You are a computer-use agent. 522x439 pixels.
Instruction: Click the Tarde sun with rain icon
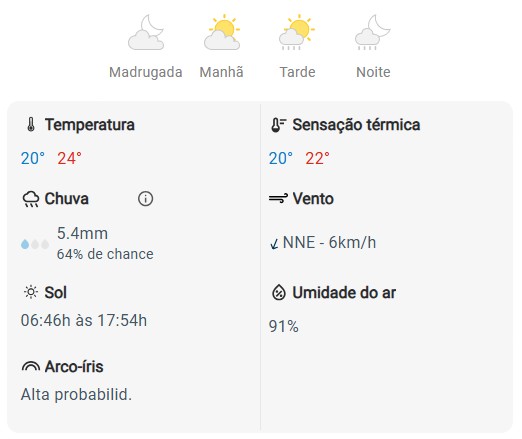click(297, 32)
